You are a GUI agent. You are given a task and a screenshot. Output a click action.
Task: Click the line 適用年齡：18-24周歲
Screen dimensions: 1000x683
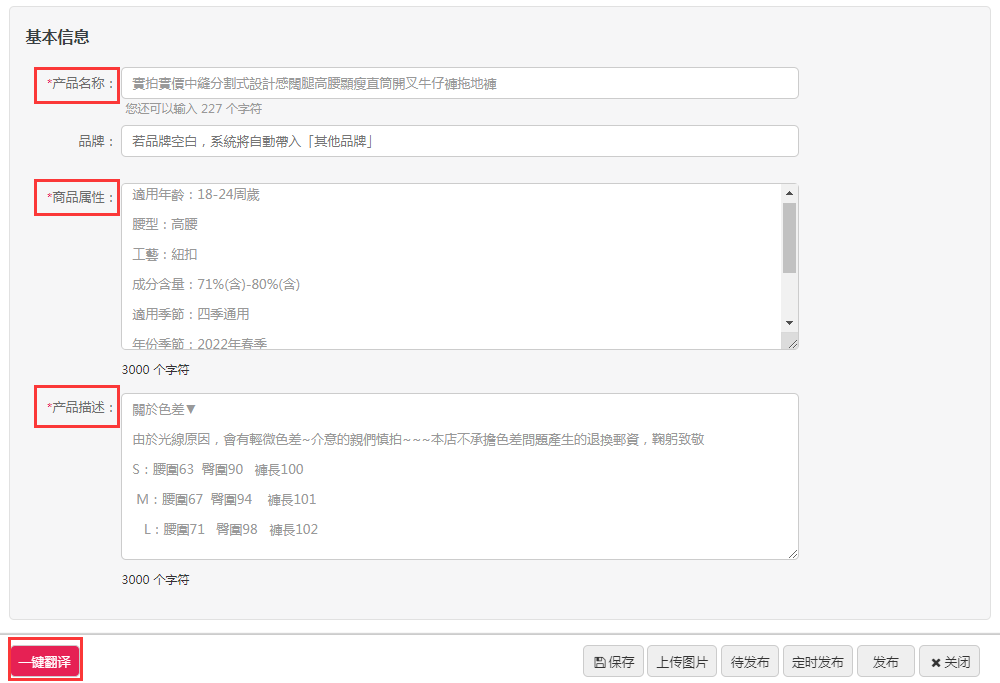pos(196,195)
